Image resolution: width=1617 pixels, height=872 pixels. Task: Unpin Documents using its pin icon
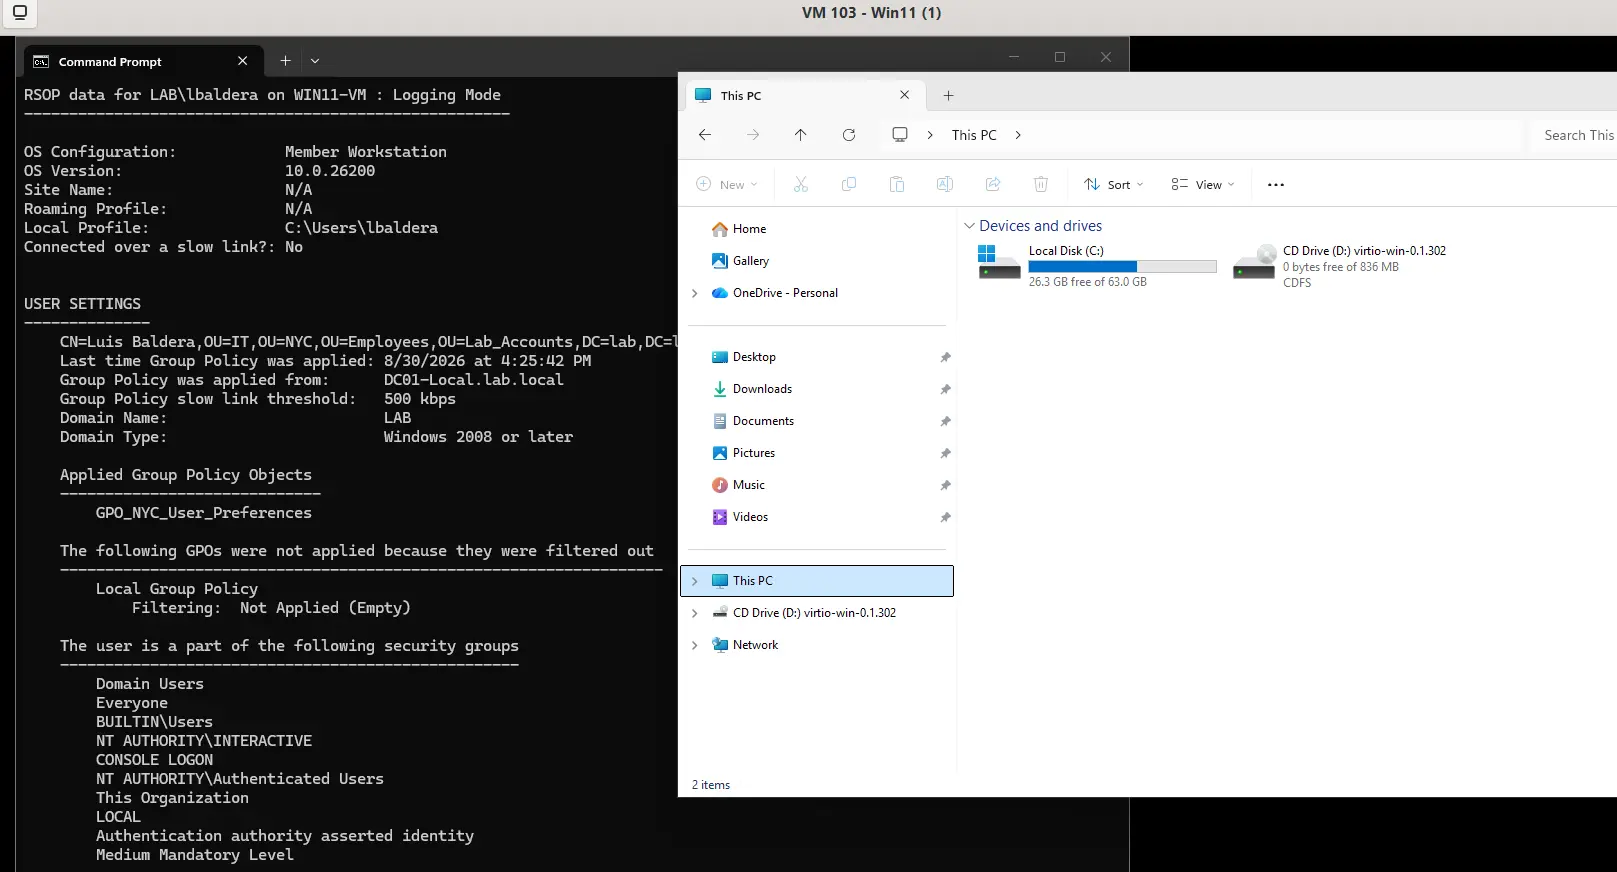tap(945, 421)
